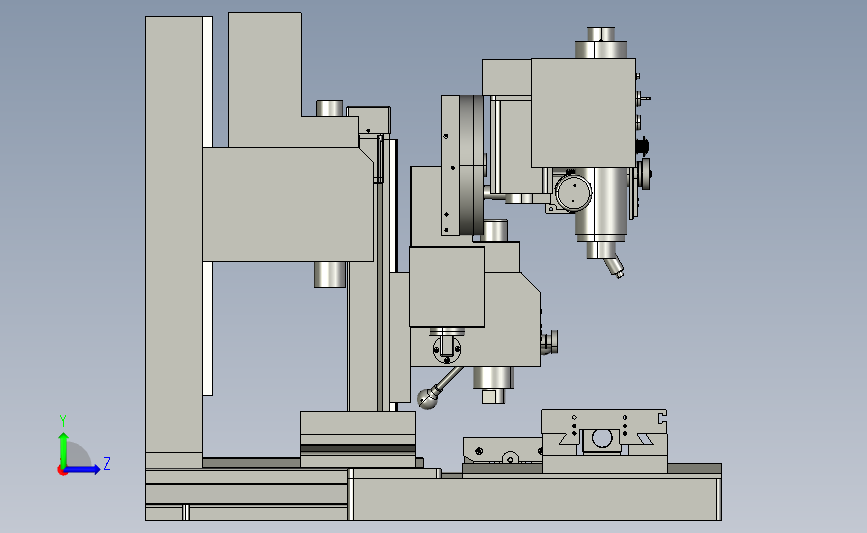Select the ball-ended lever handle on the model
This screenshot has width=867, height=533.
(x=438, y=390)
